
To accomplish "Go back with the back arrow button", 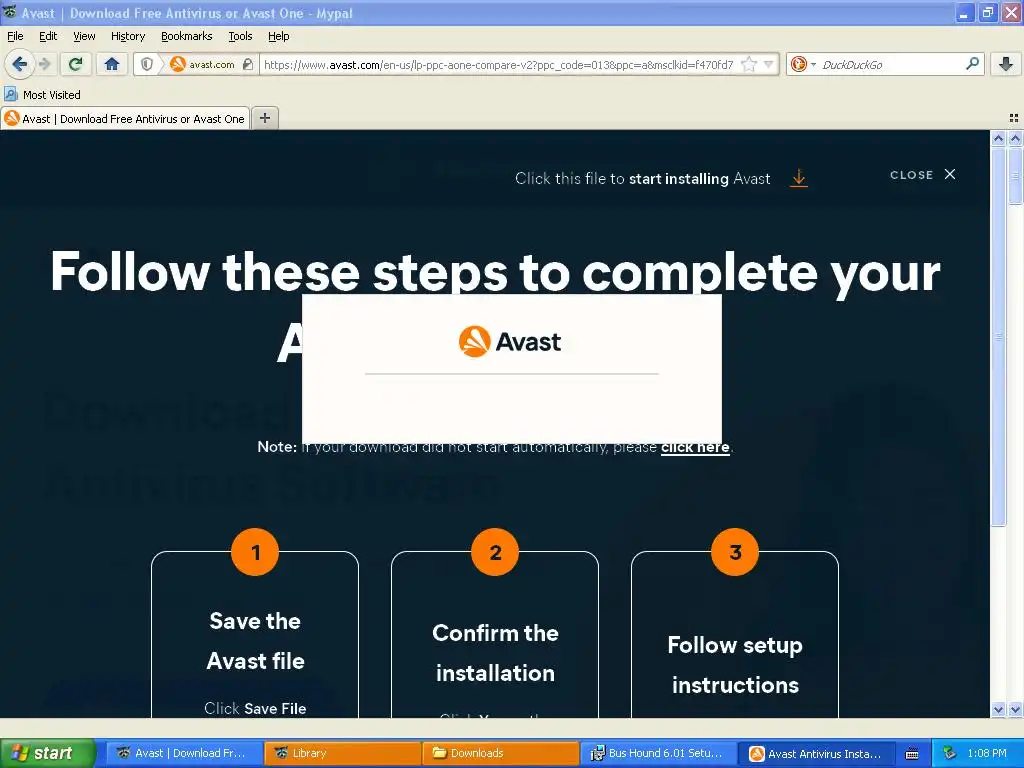I will click(x=19, y=64).
